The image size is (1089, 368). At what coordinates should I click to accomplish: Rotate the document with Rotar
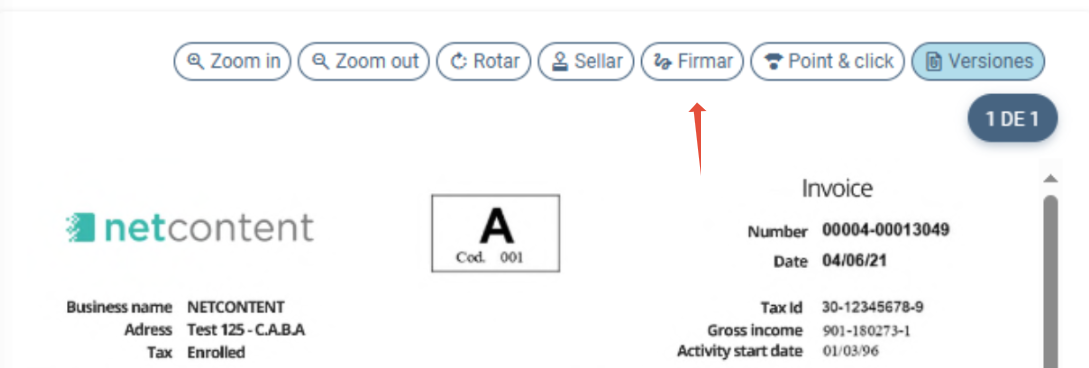(x=483, y=61)
